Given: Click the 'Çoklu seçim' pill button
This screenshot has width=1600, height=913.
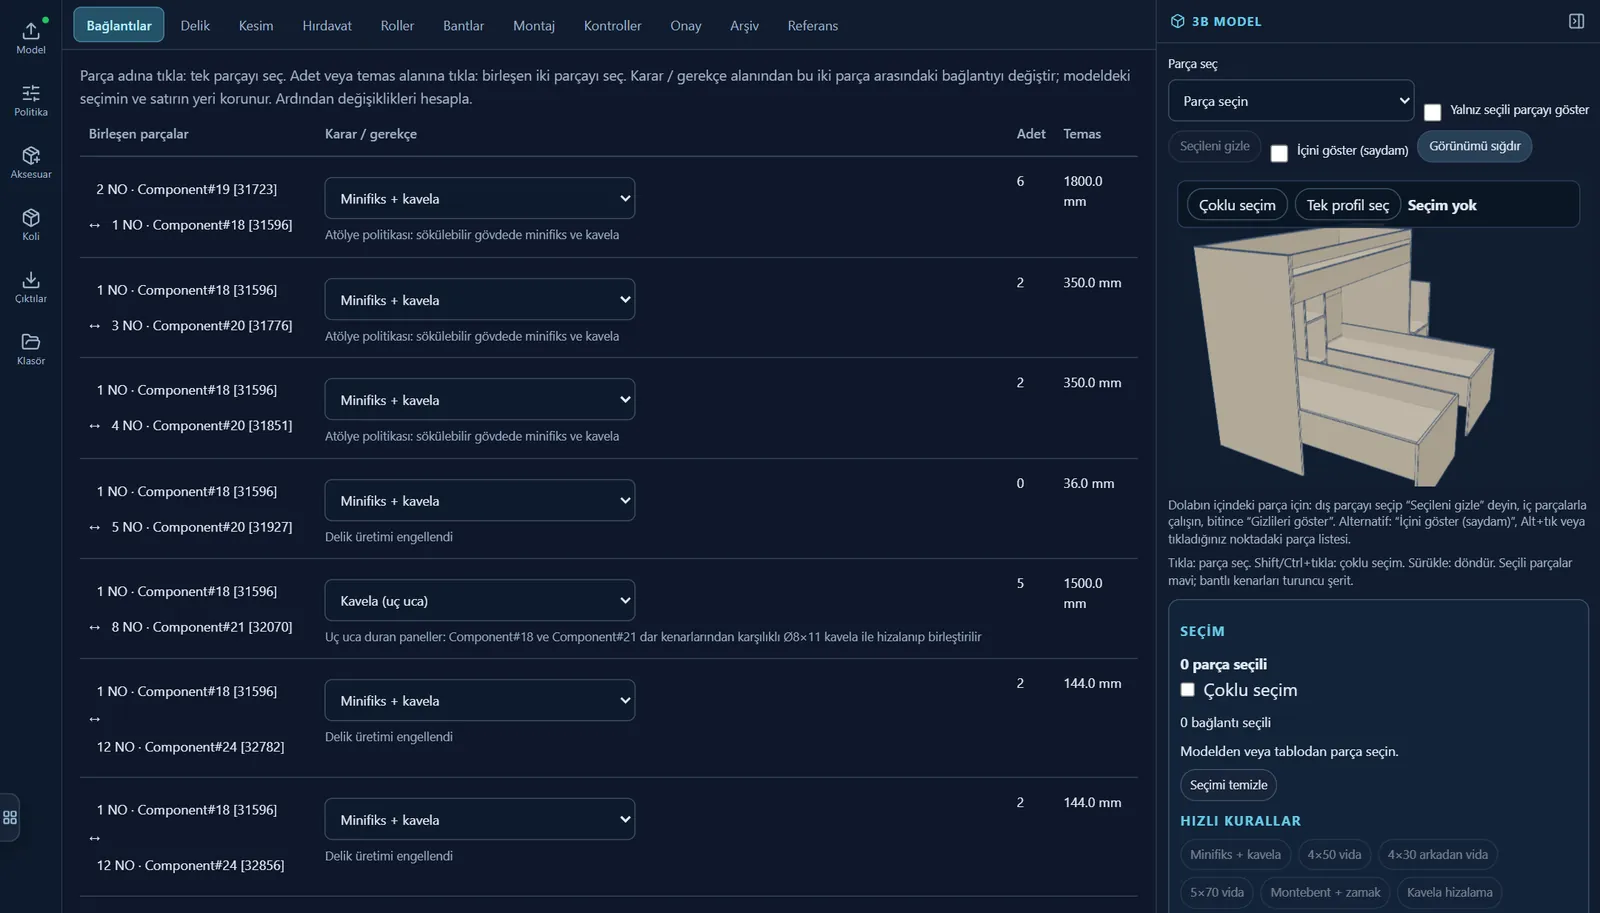Looking at the screenshot, I should tap(1237, 205).
